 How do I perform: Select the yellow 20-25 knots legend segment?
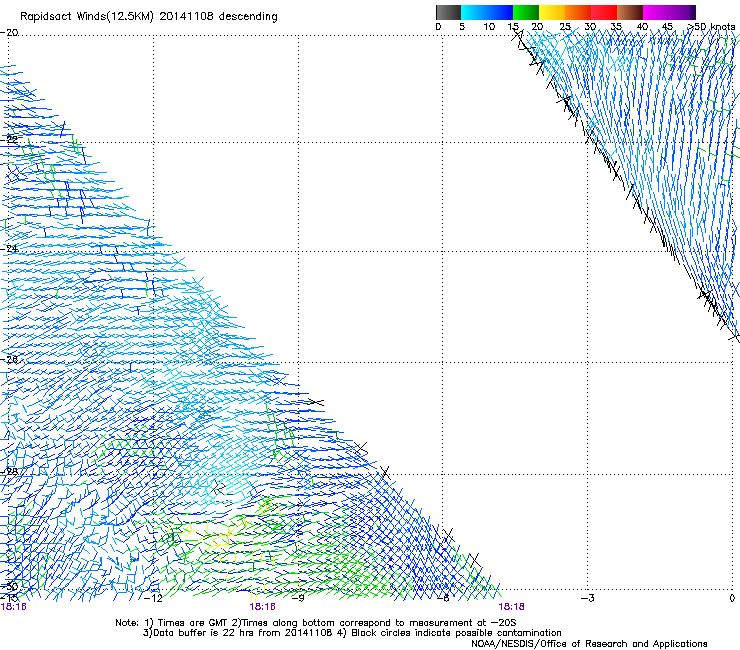(x=552, y=12)
